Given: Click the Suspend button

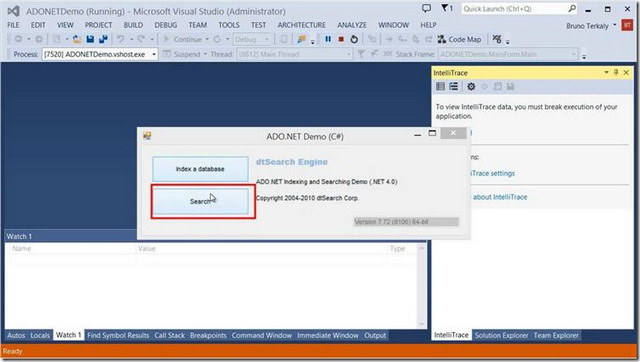Looking at the screenshot, I should [182, 54].
